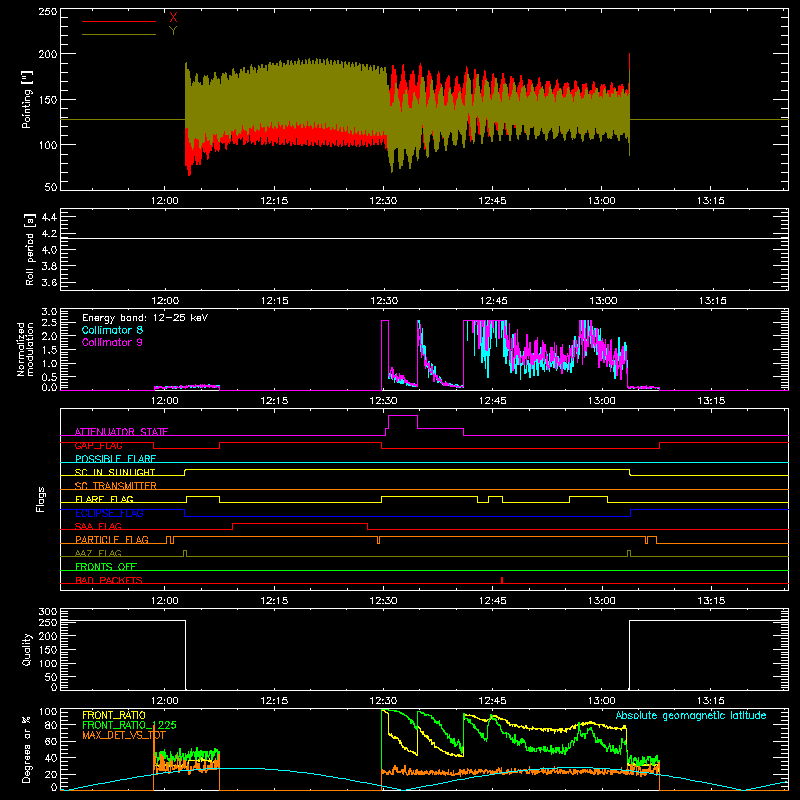800x800 pixels.
Task: Click the Absolute geomagnetic latitude label
Action: (x=691, y=715)
